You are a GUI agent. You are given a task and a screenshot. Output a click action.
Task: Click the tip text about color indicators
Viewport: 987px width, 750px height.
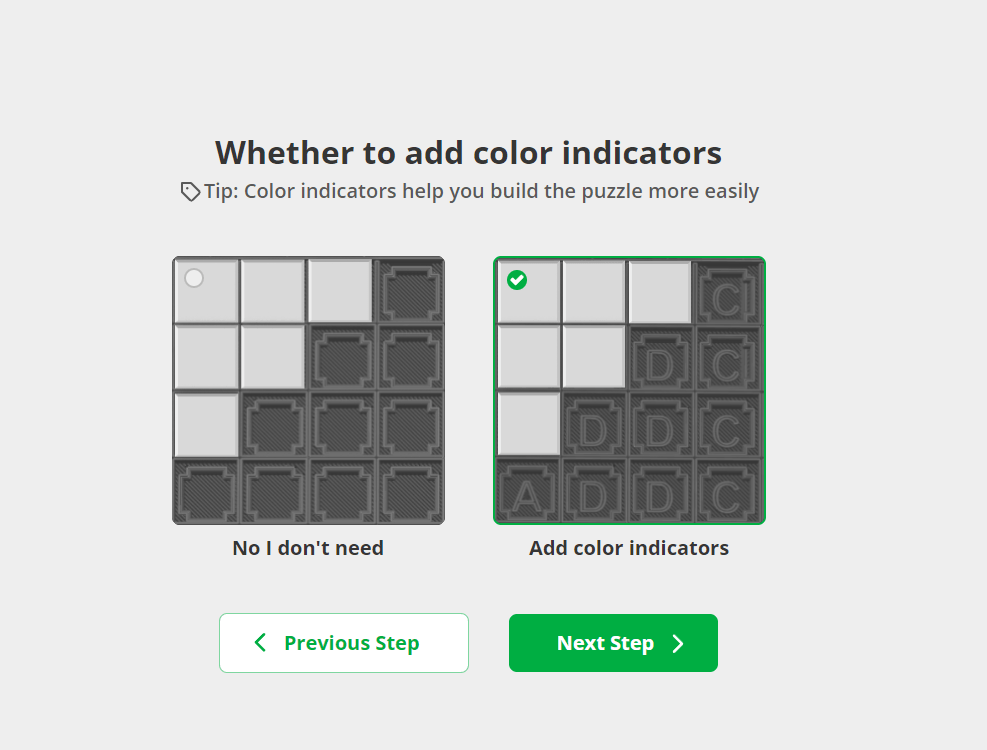pos(482,191)
